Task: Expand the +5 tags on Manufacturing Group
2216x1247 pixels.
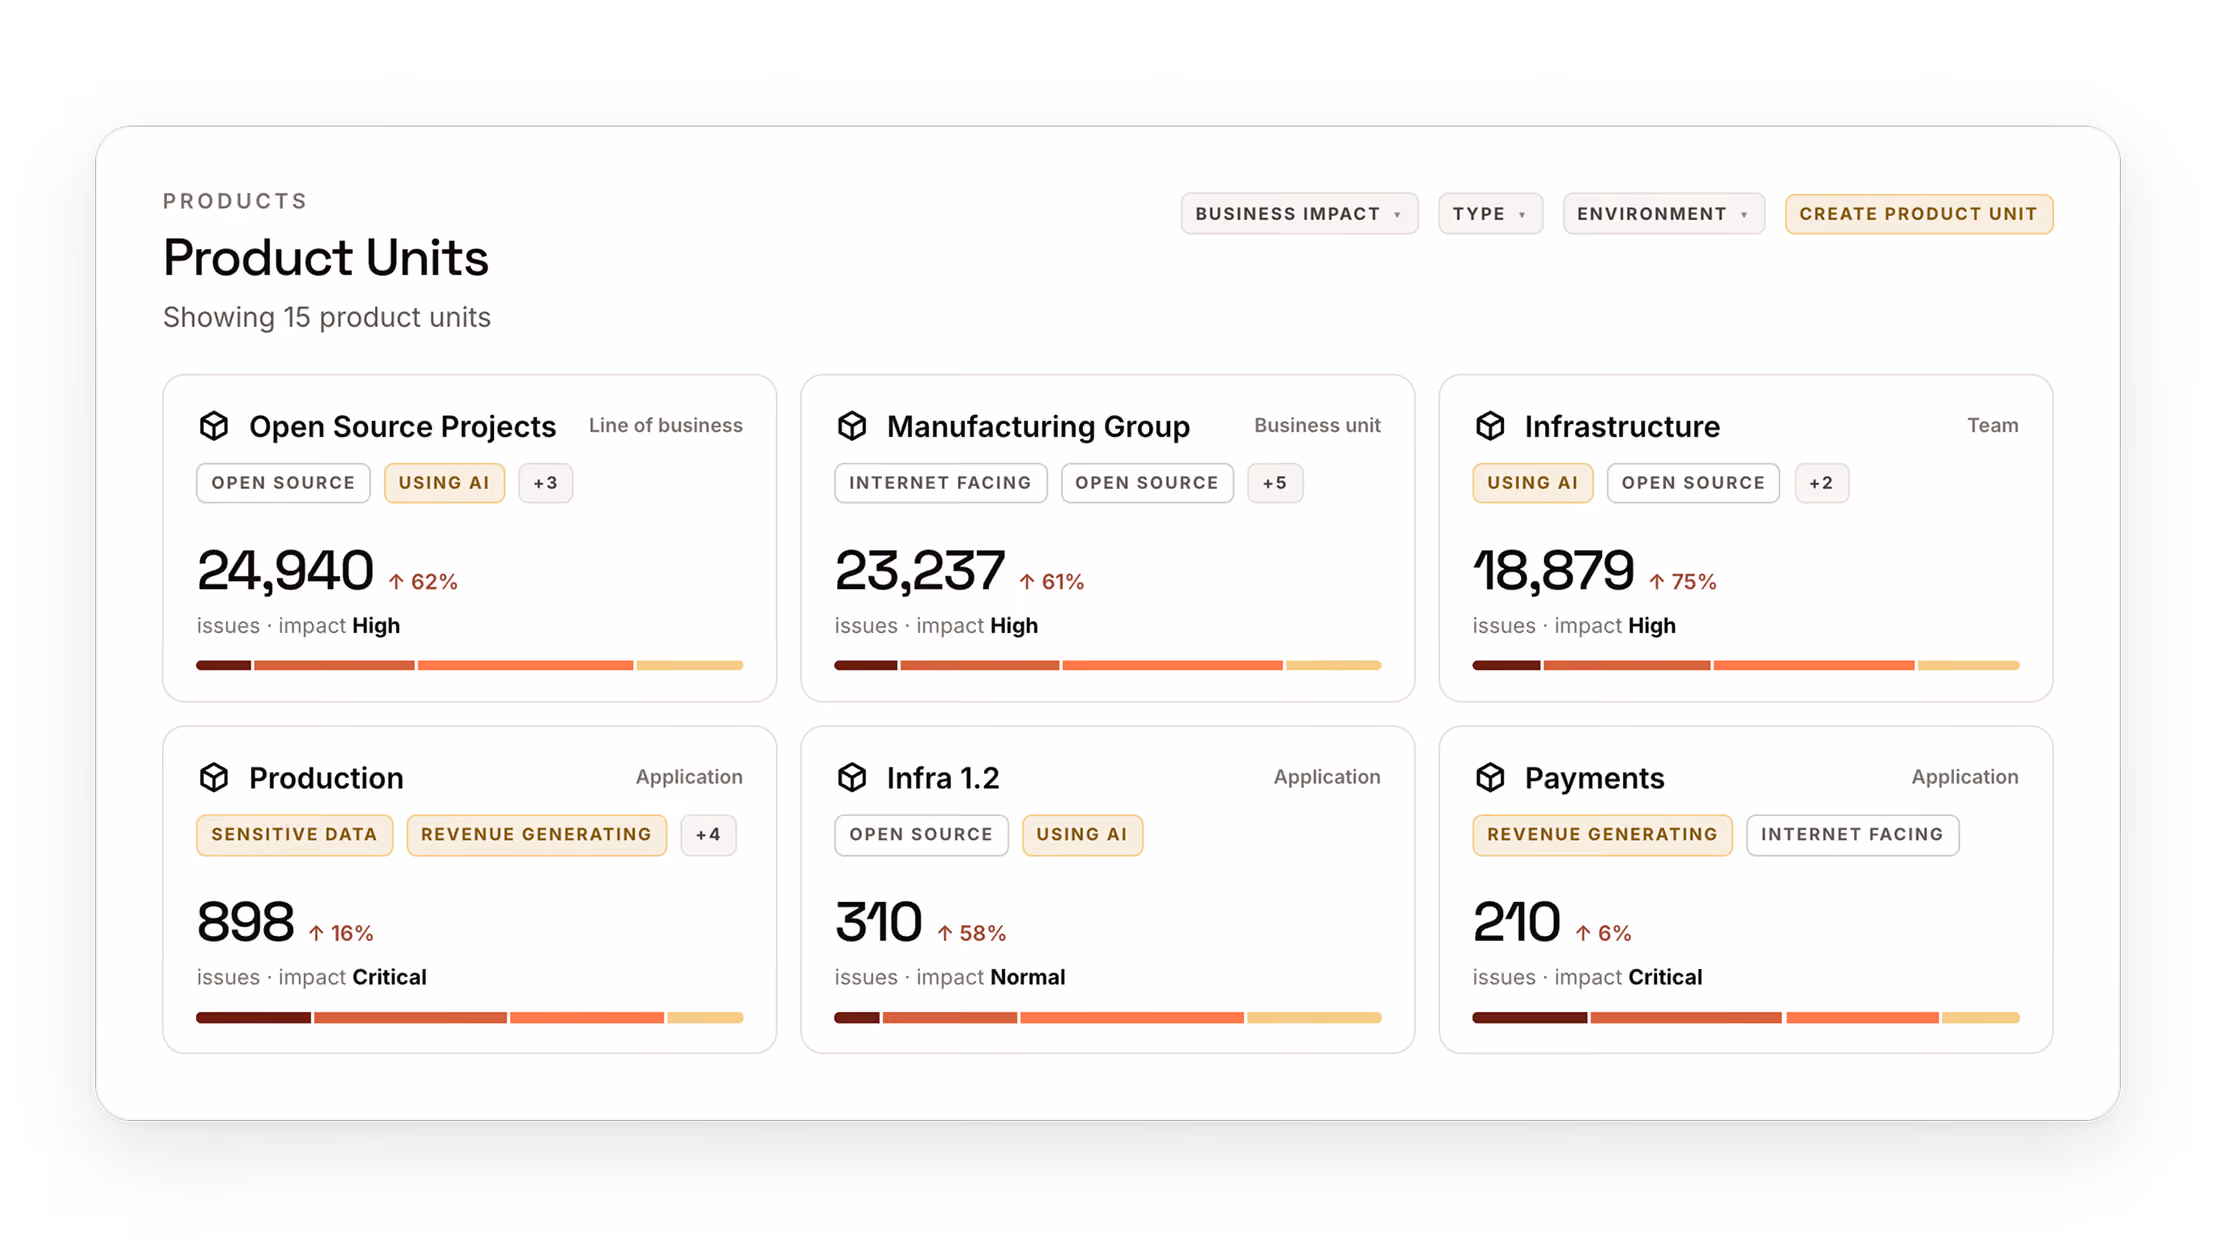Action: 1275,483
